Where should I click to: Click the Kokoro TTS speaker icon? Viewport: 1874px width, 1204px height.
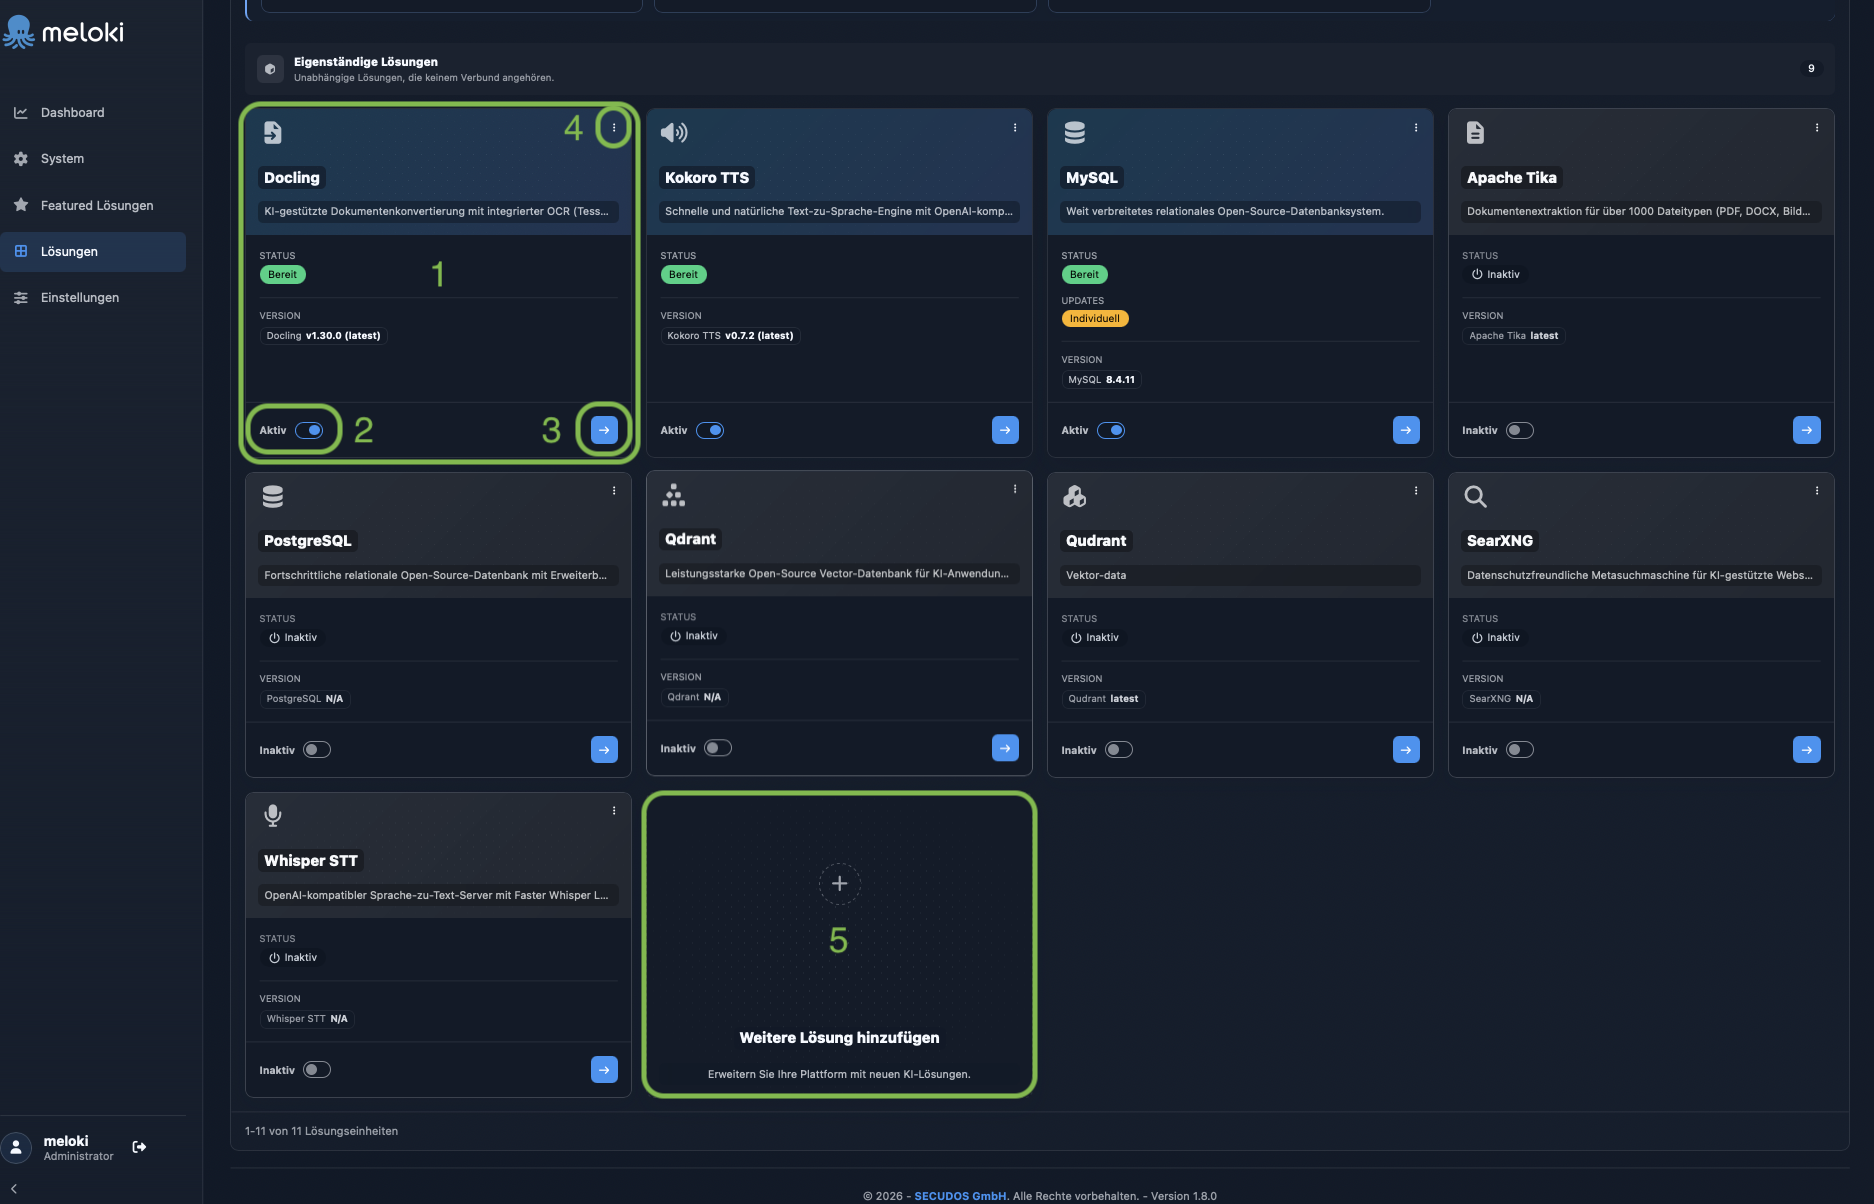click(674, 132)
